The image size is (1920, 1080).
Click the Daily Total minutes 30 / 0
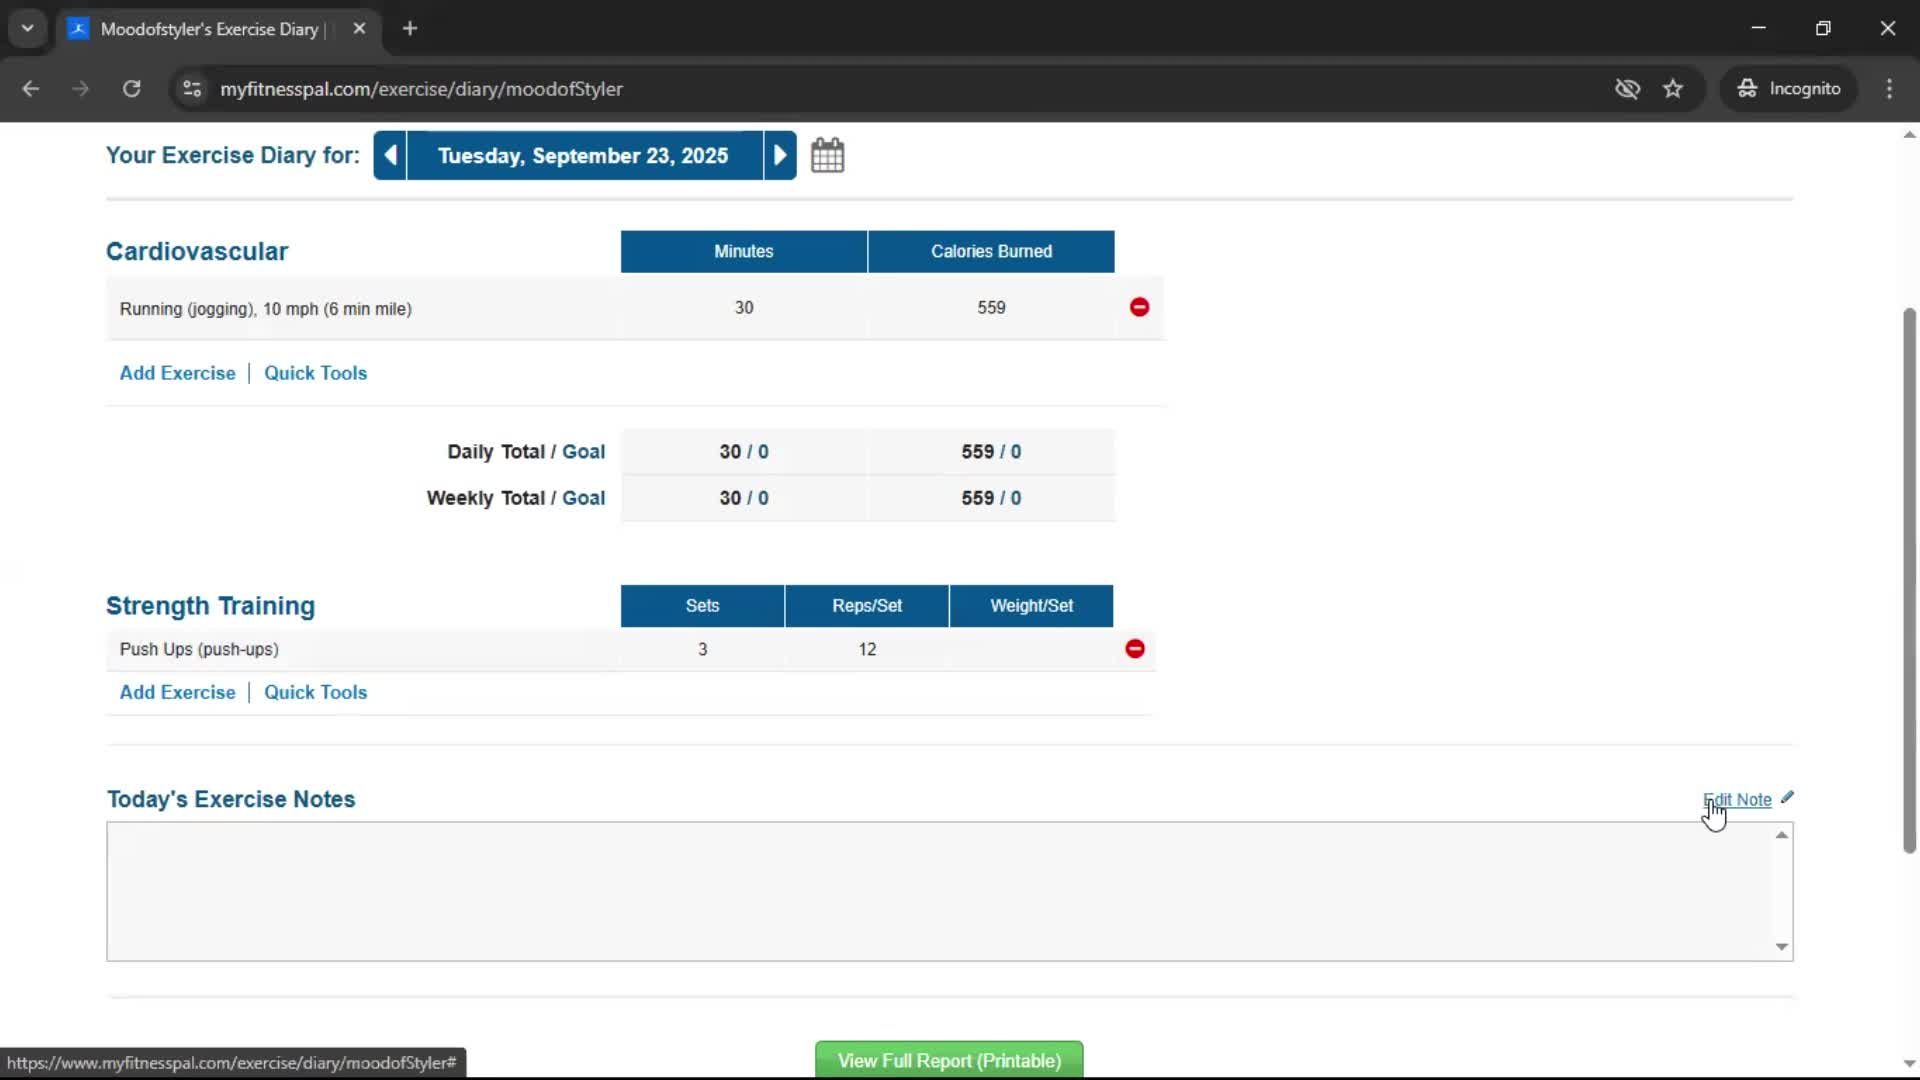point(744,452)
